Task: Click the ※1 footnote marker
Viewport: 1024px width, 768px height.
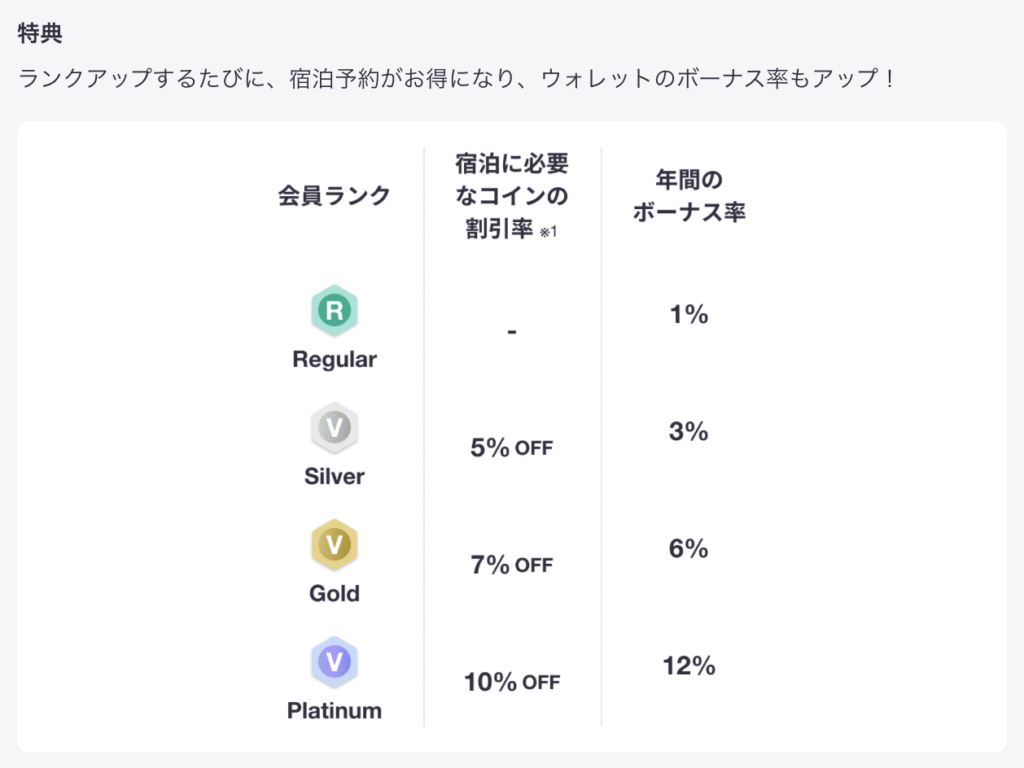Action: [547, 232]
